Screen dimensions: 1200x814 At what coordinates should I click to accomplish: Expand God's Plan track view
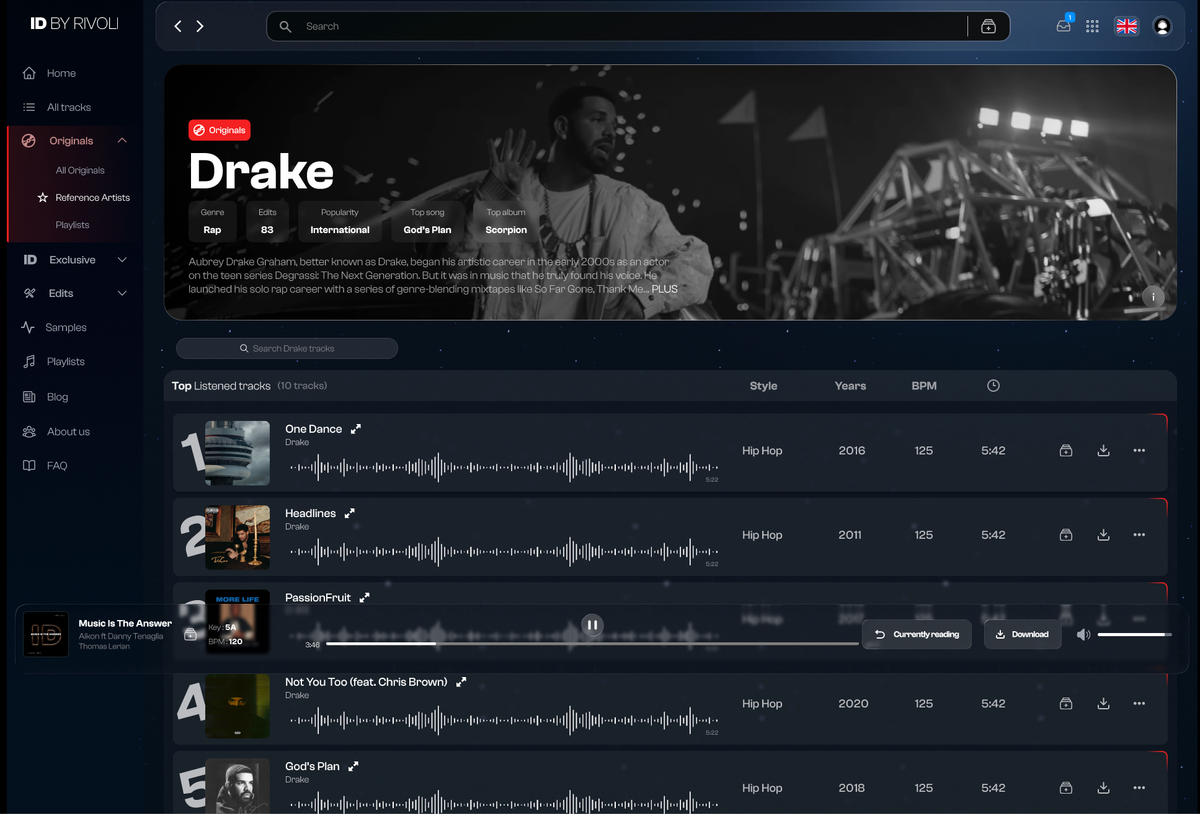coord(353,766)
